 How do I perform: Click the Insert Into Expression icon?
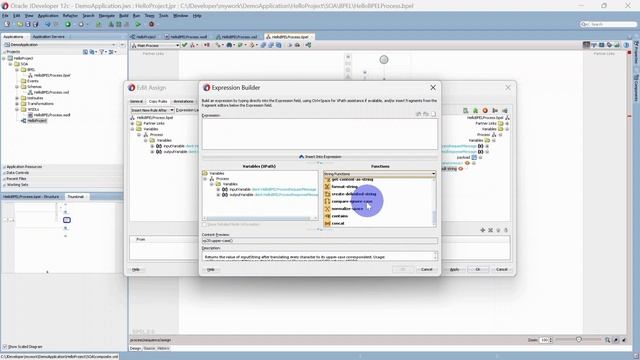(x=302, y=157)
